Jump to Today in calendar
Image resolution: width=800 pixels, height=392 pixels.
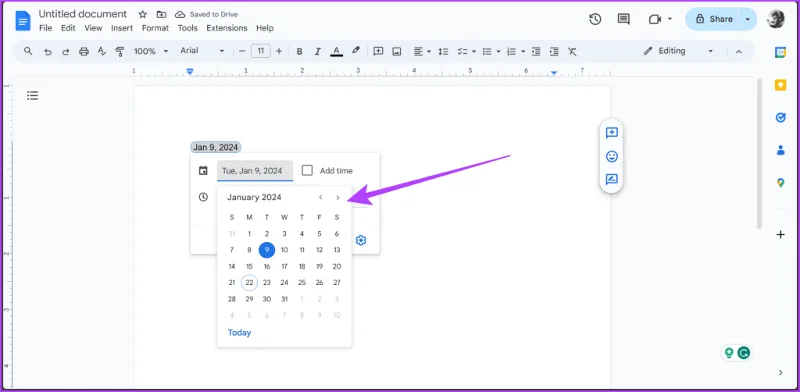click(x=239, y=333)
